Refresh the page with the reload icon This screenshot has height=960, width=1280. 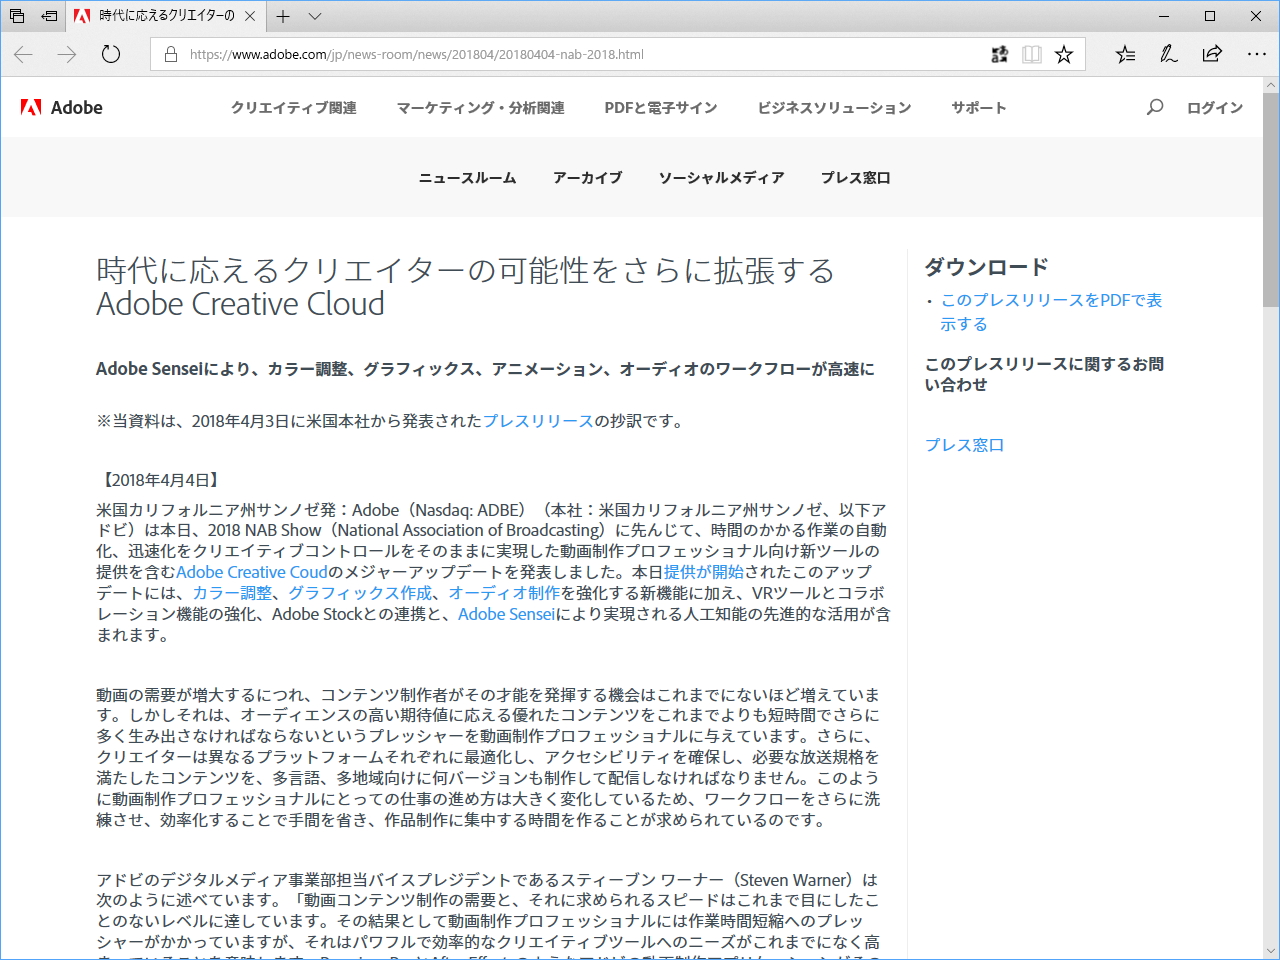click(111, 55)
